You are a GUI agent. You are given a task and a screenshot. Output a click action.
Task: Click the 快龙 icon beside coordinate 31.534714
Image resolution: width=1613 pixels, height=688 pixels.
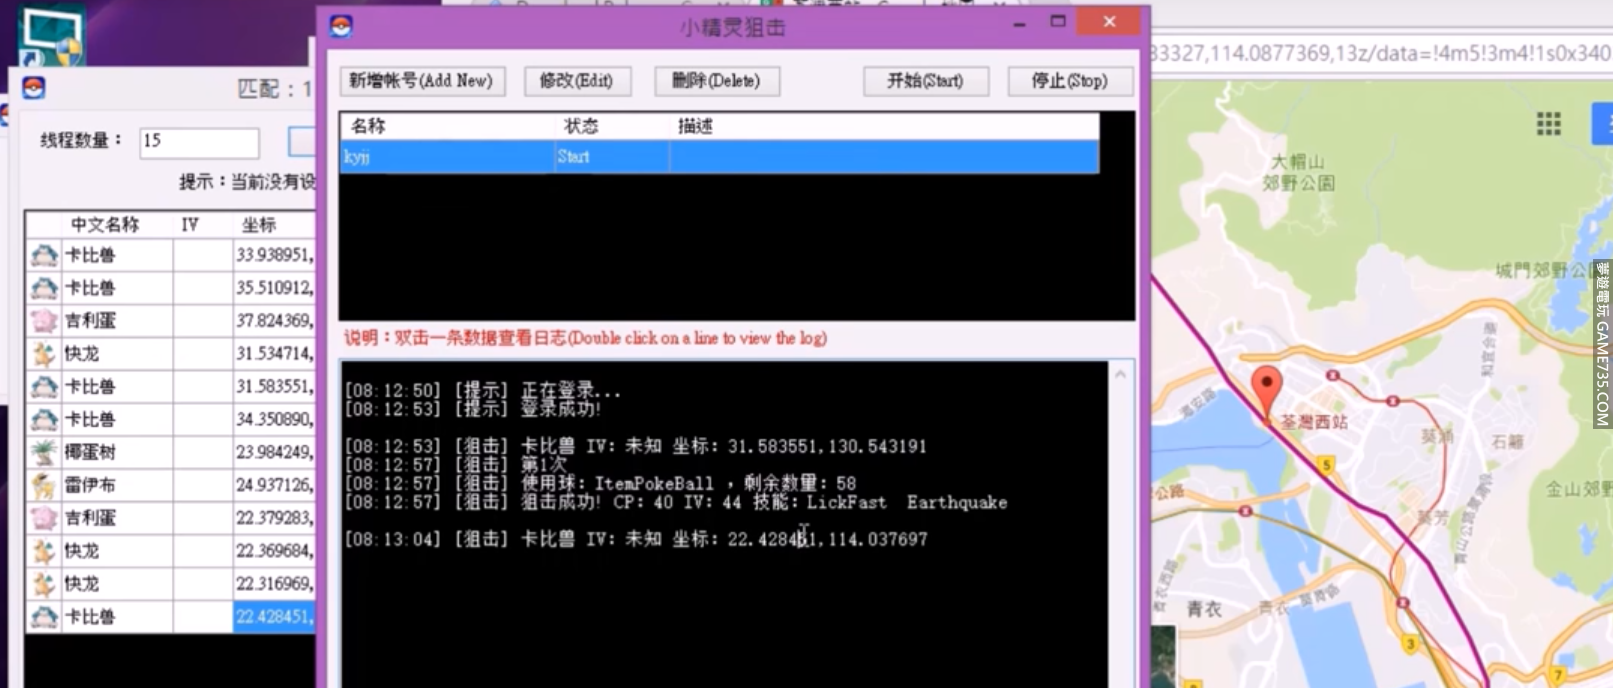coord(44,354)
